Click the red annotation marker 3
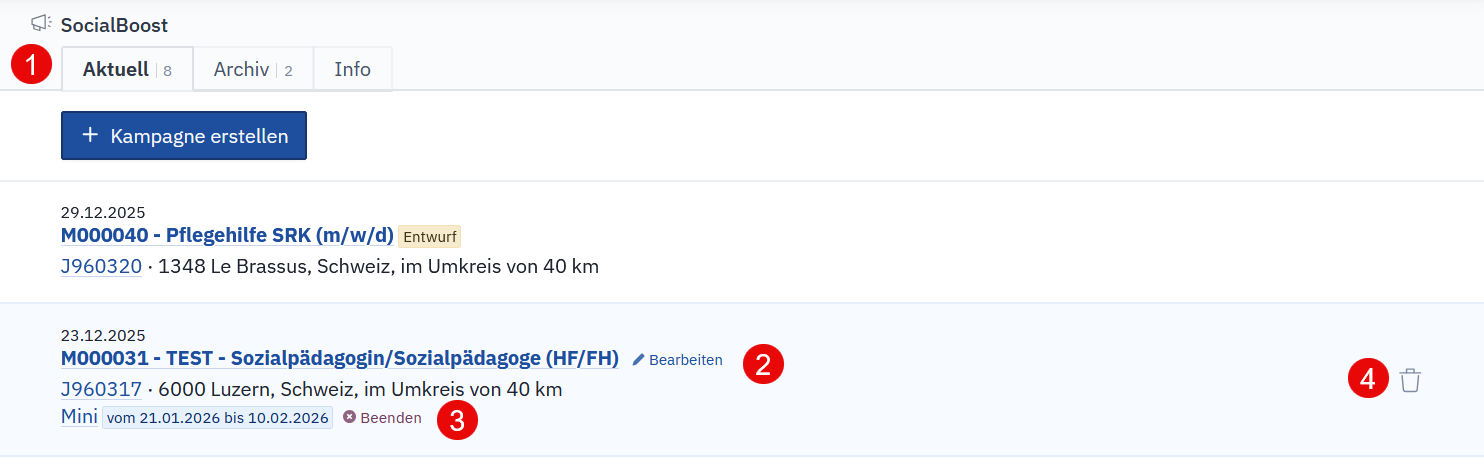1484x467 pixels. pos(457,420)
